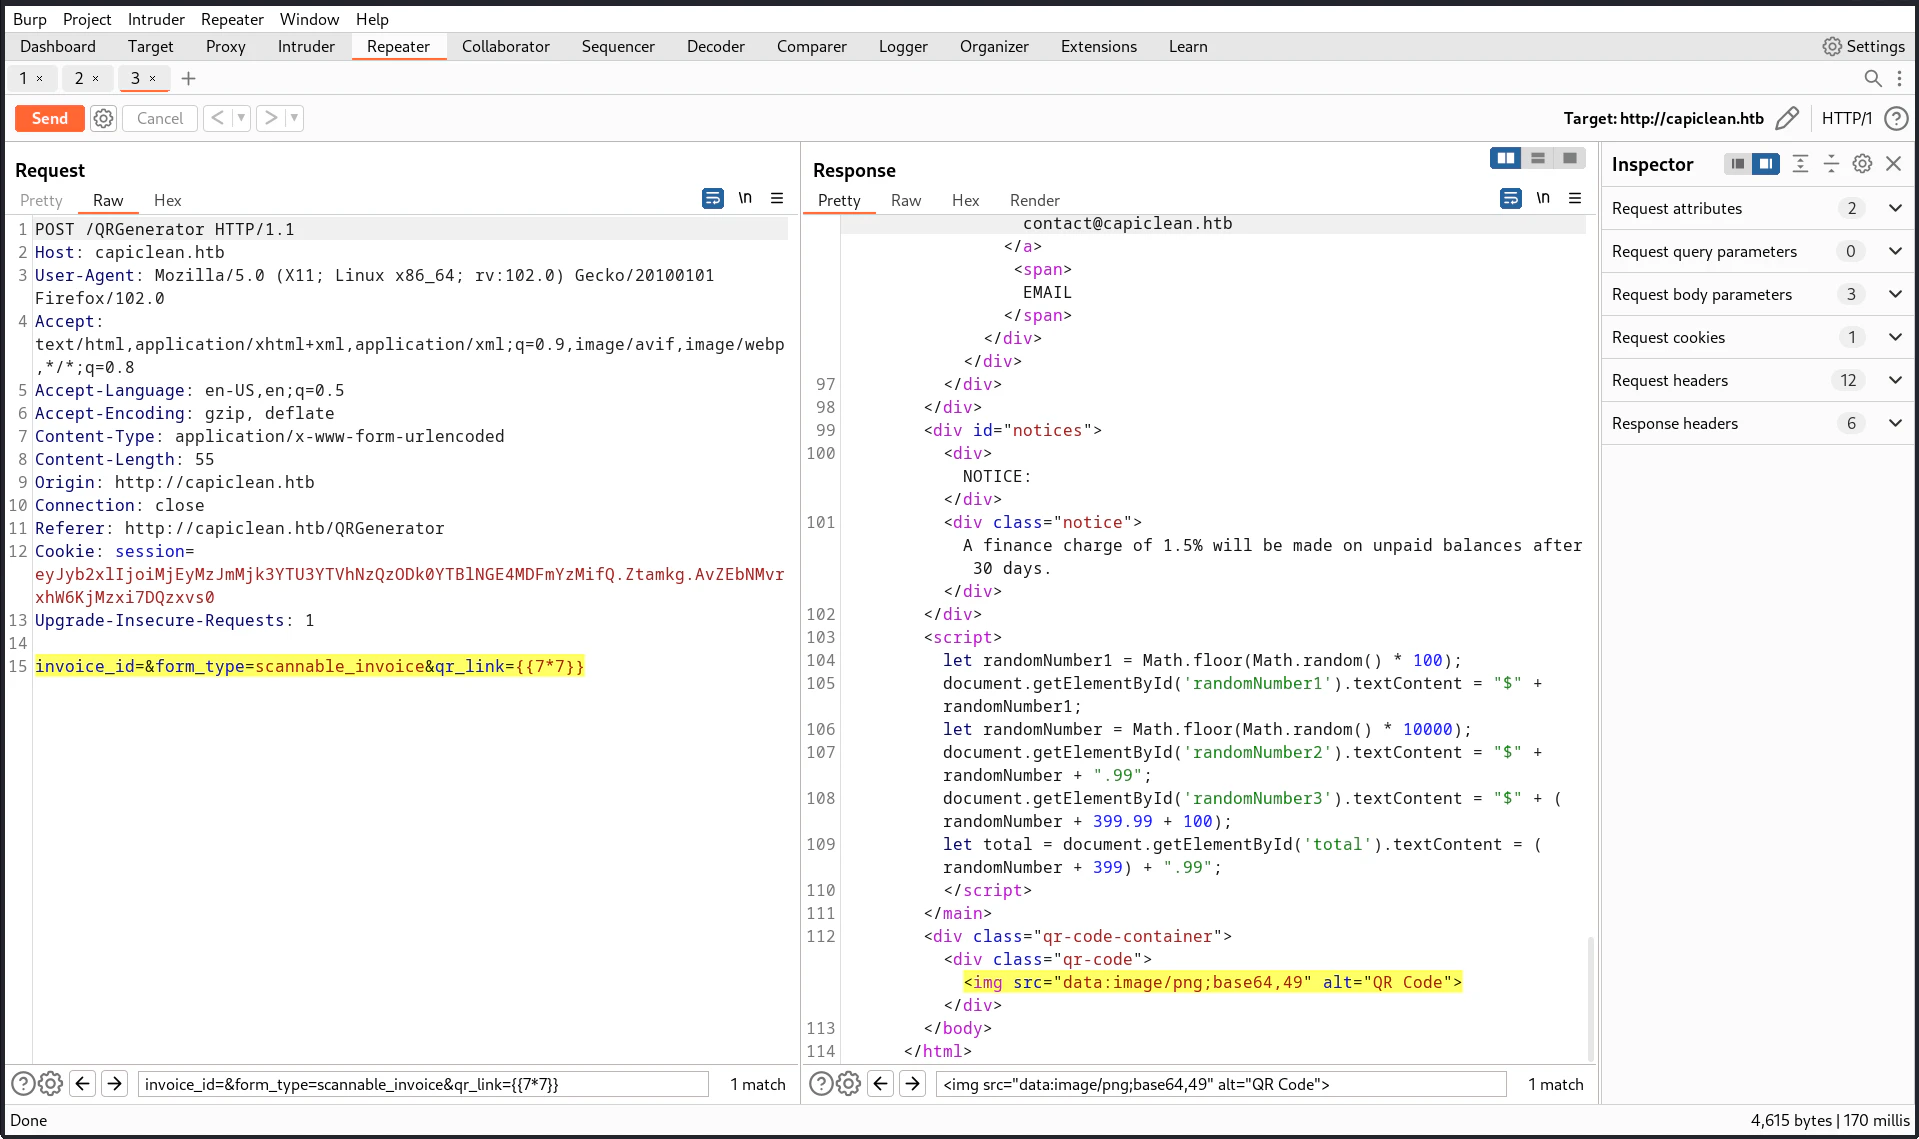Expand all Inspector sections
Viewport: 1919px width, 1139px height.
point(1800,164)
